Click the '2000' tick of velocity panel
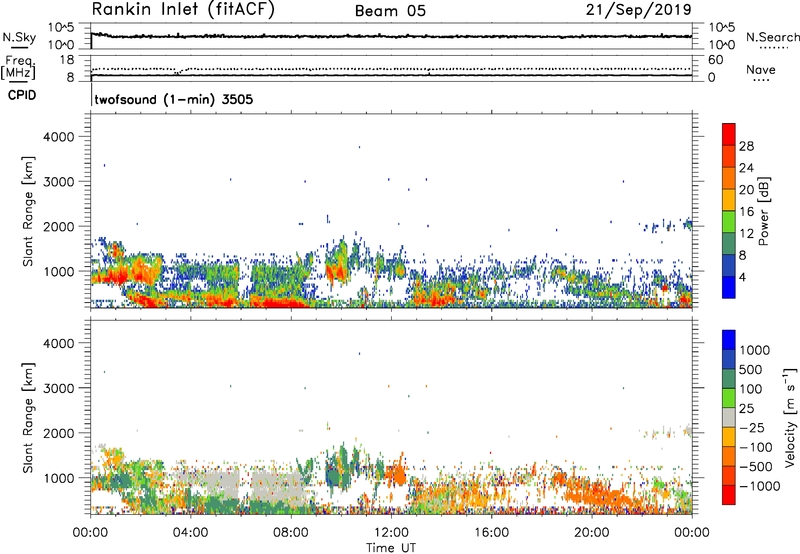This screenshot has height=554, width=800. click(x=59, y=433)
